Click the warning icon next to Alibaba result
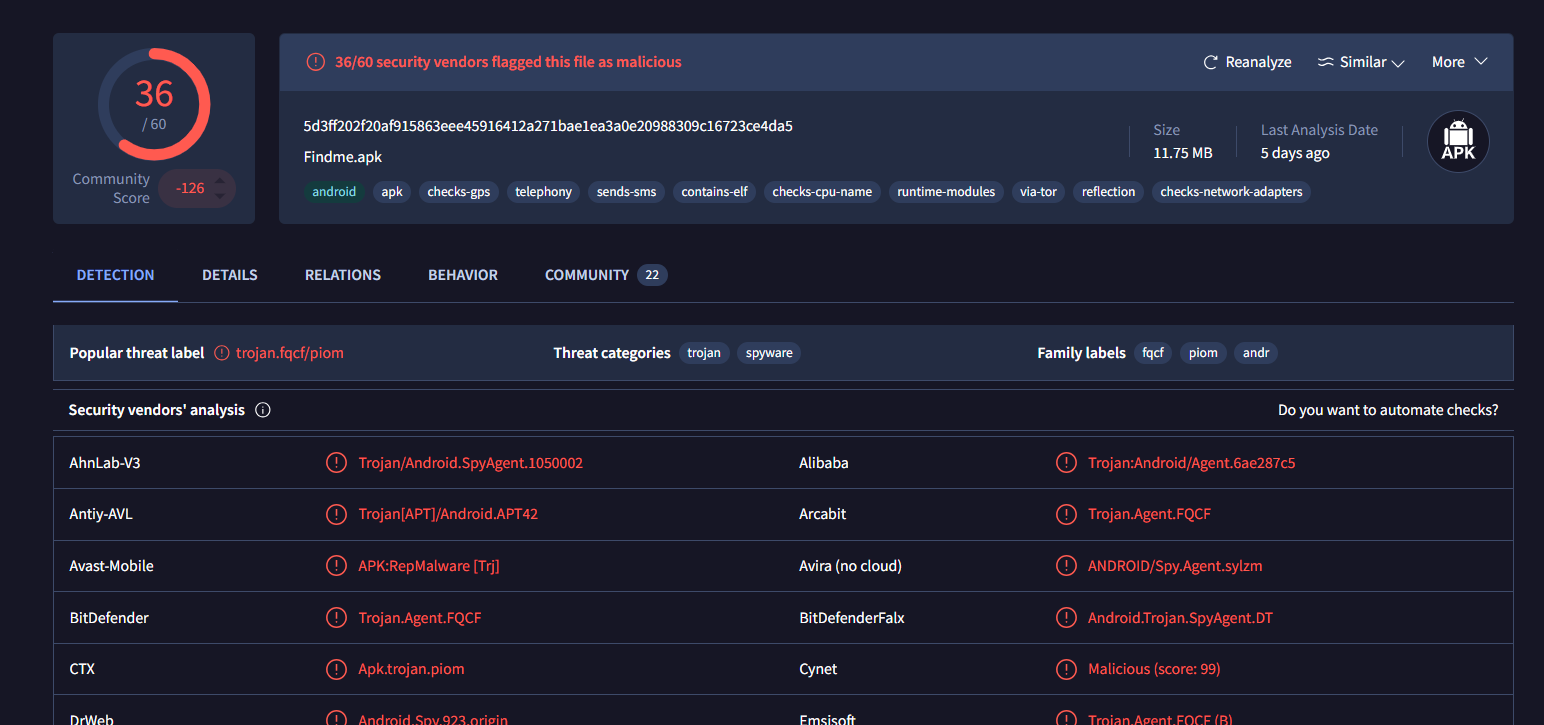Image resolution: width=1544 pixels, height=725 pixels. pyautogui.click(x=1066, y=463)
